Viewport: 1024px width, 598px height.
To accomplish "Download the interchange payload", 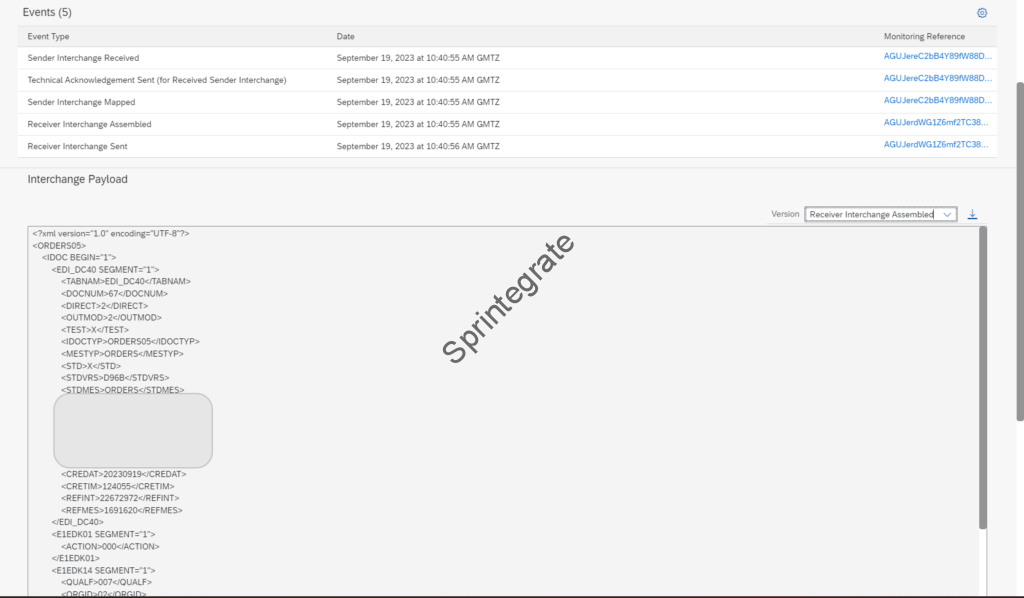I will pyautogui.click(x=972, y=214).
